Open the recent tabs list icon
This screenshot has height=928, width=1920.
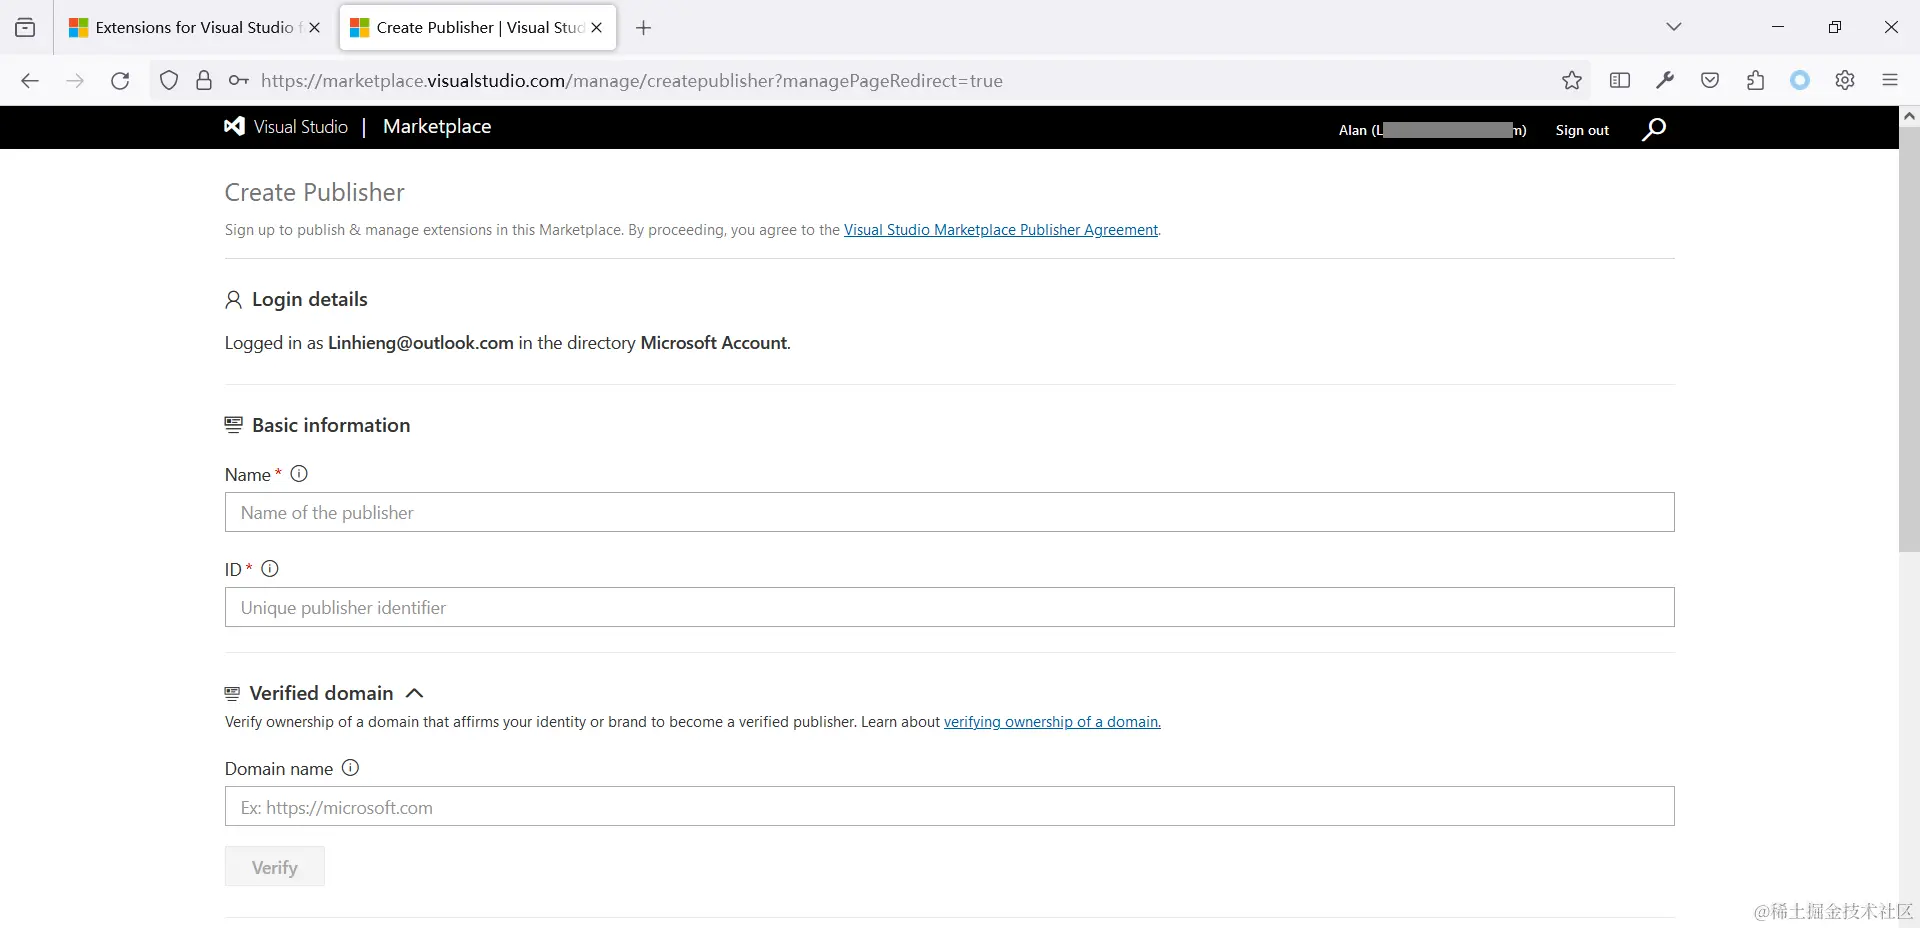[25, 28]
